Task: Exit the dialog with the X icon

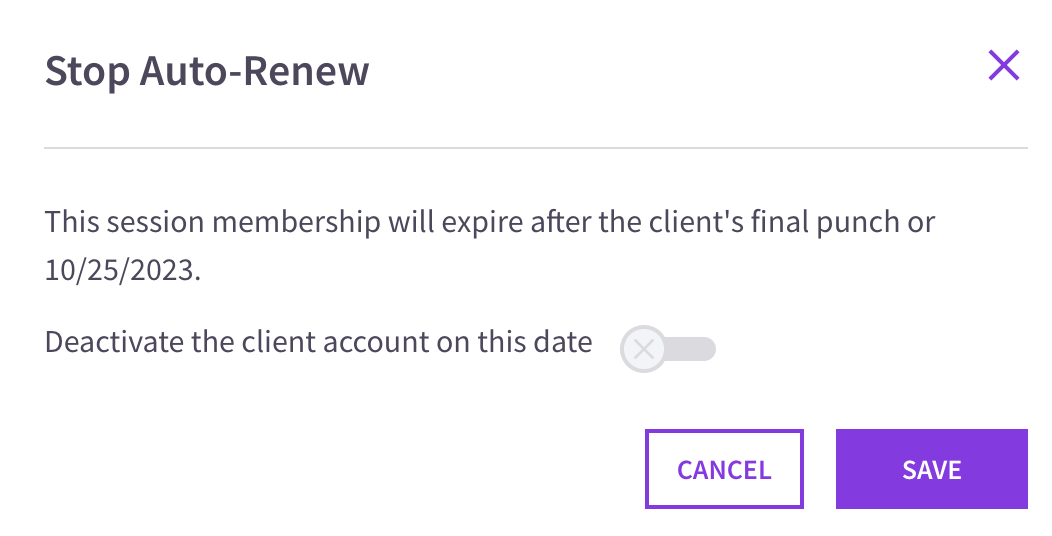Action: (x=1004, y=65)
